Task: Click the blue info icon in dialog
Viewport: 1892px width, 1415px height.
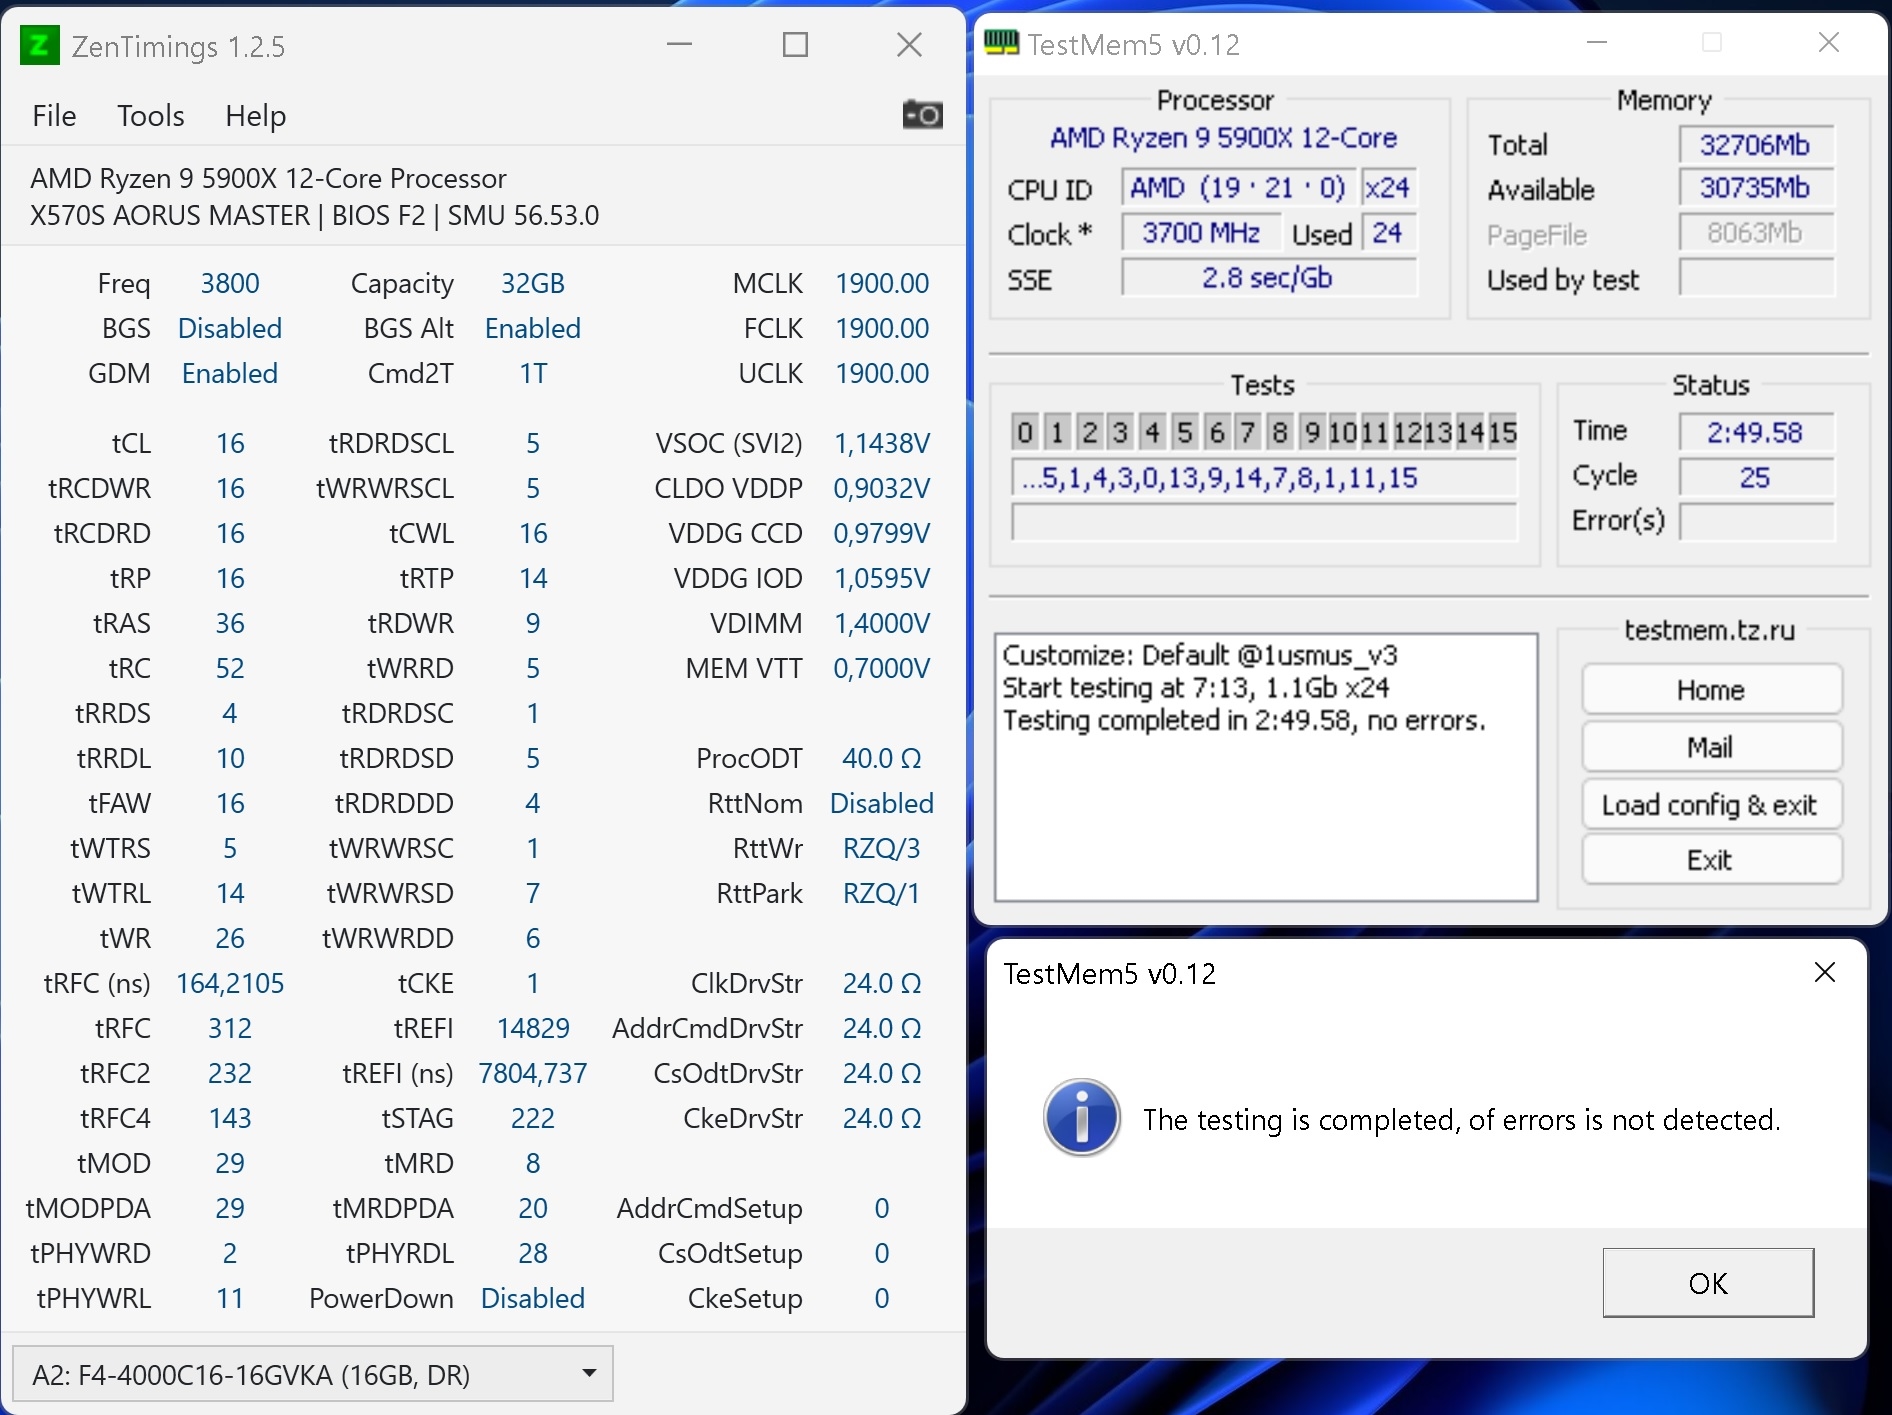Action: [x=1081, y=1118]
